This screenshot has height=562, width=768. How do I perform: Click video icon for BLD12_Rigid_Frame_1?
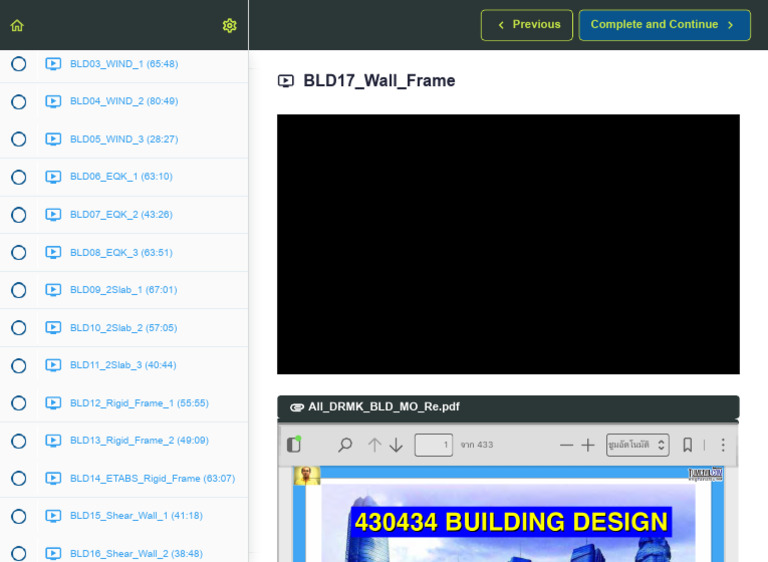click(53, 403)
